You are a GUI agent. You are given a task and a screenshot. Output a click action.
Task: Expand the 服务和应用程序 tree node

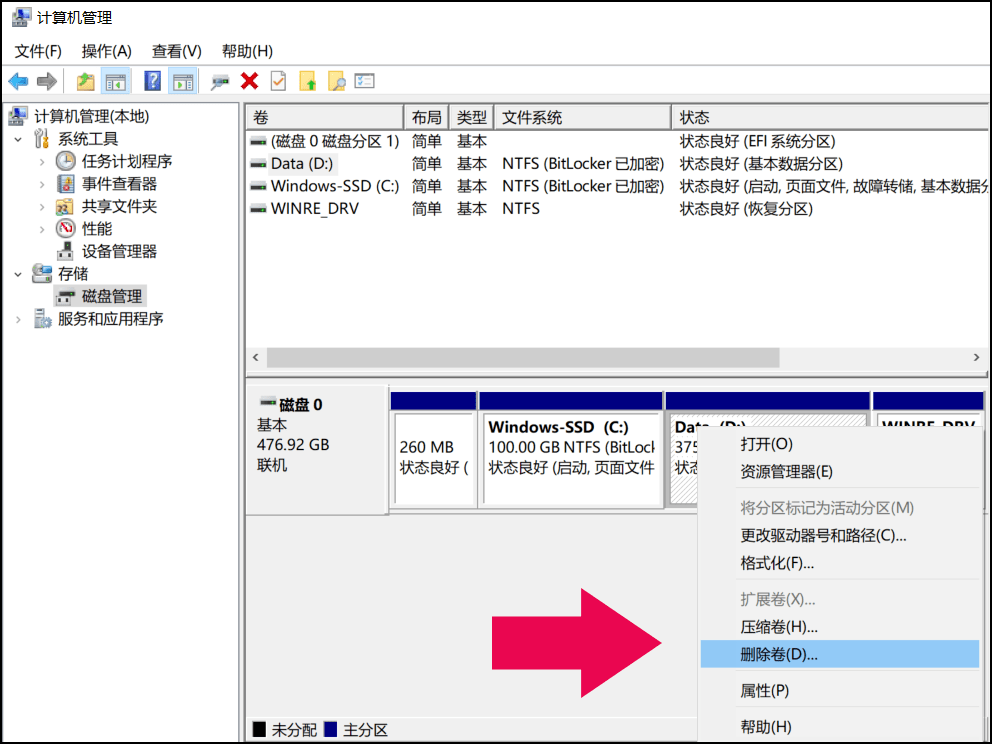[18, 319]
